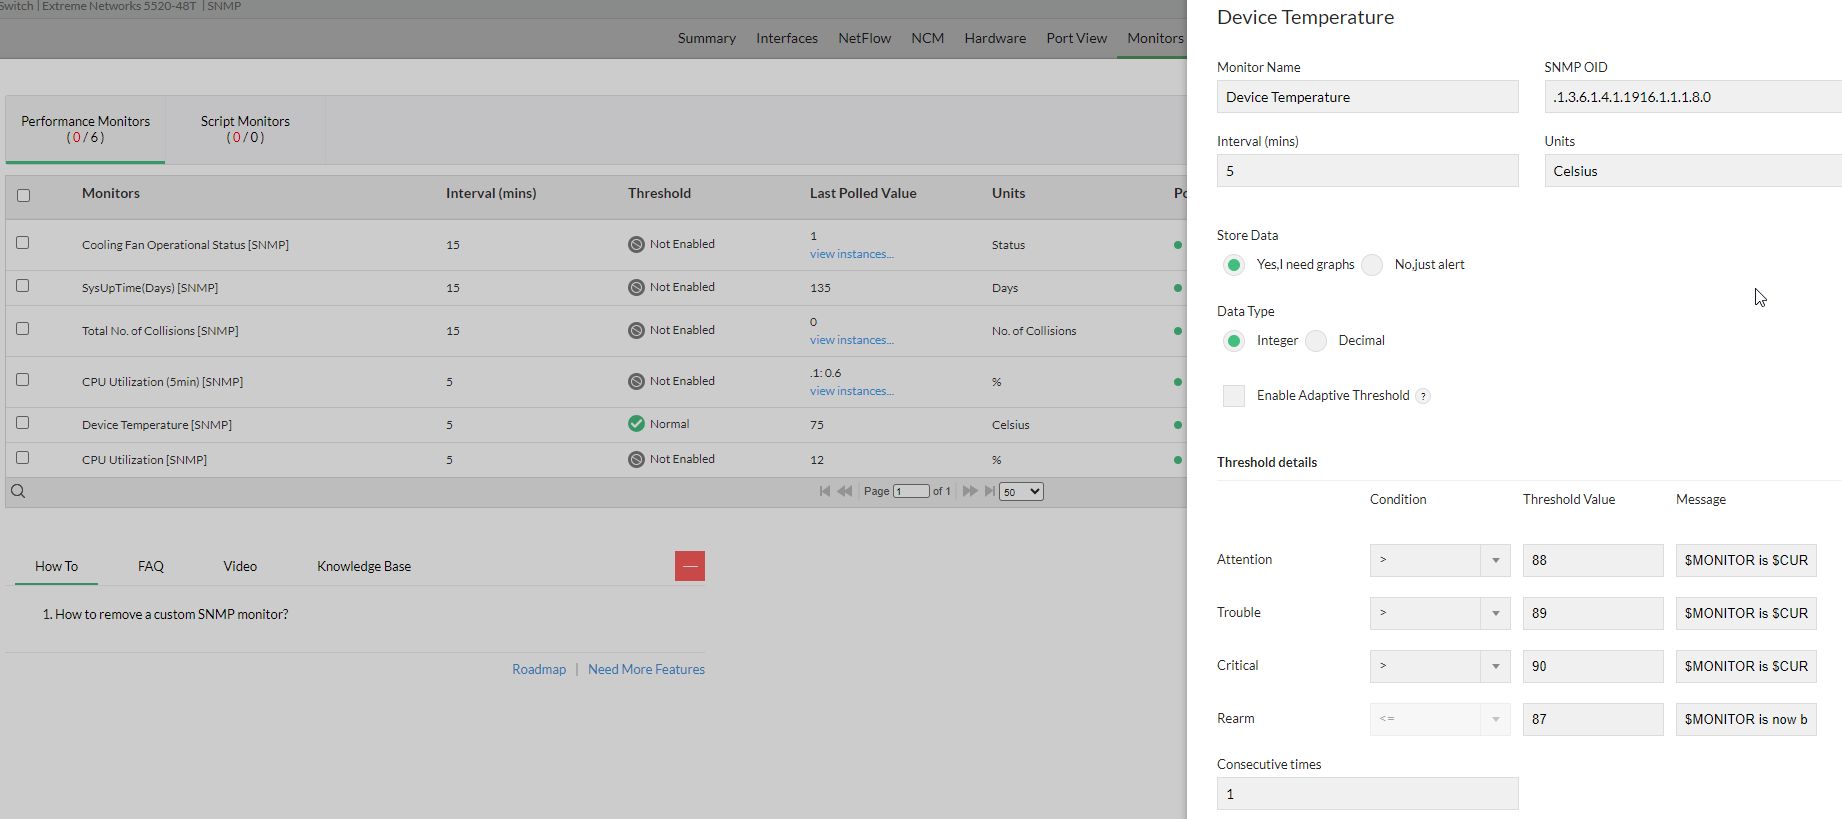Expand the rows-per-page dropdown showing 50
This screenshot has width=1842, height=819.
(x=1021, y=491)
